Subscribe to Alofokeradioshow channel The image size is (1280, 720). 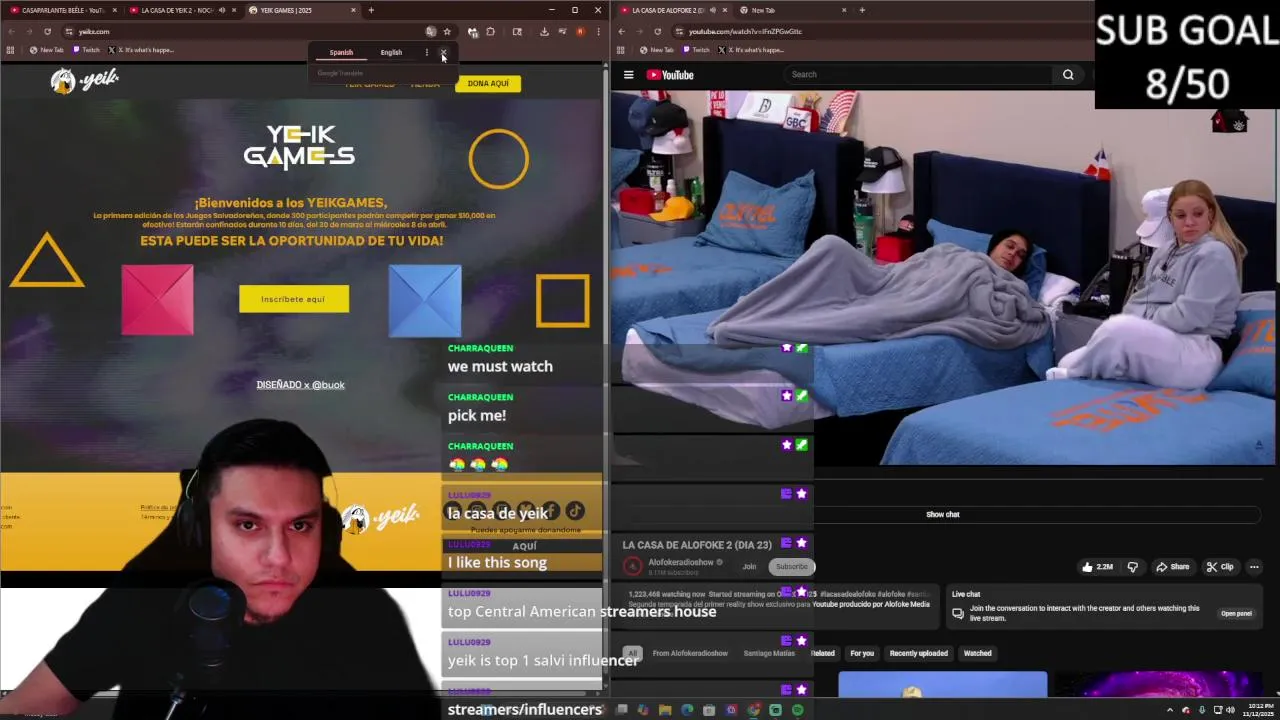click(791, 567)
